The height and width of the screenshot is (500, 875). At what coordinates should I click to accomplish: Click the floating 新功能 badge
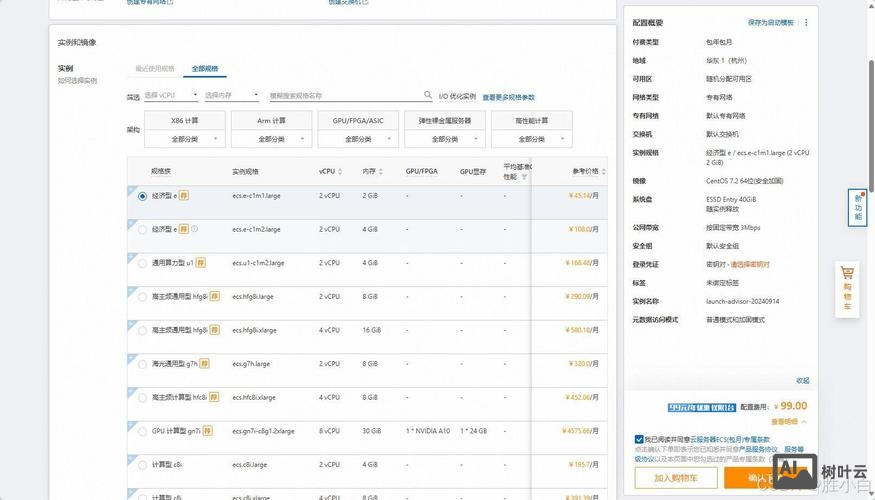(x=858, y=208)
